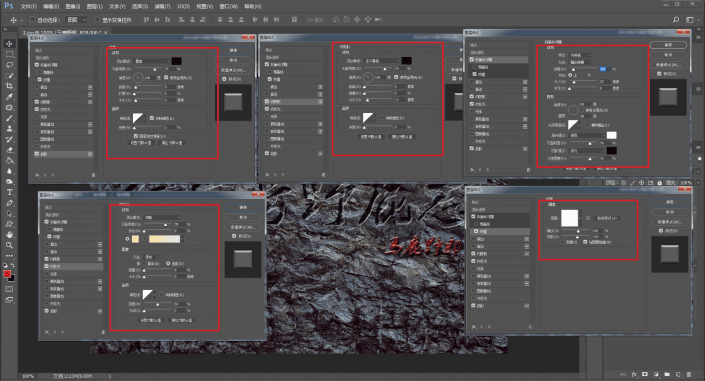
Task: Select the Move tool in the toolbox
Action: pyautogui.click(x=9, y=44)
